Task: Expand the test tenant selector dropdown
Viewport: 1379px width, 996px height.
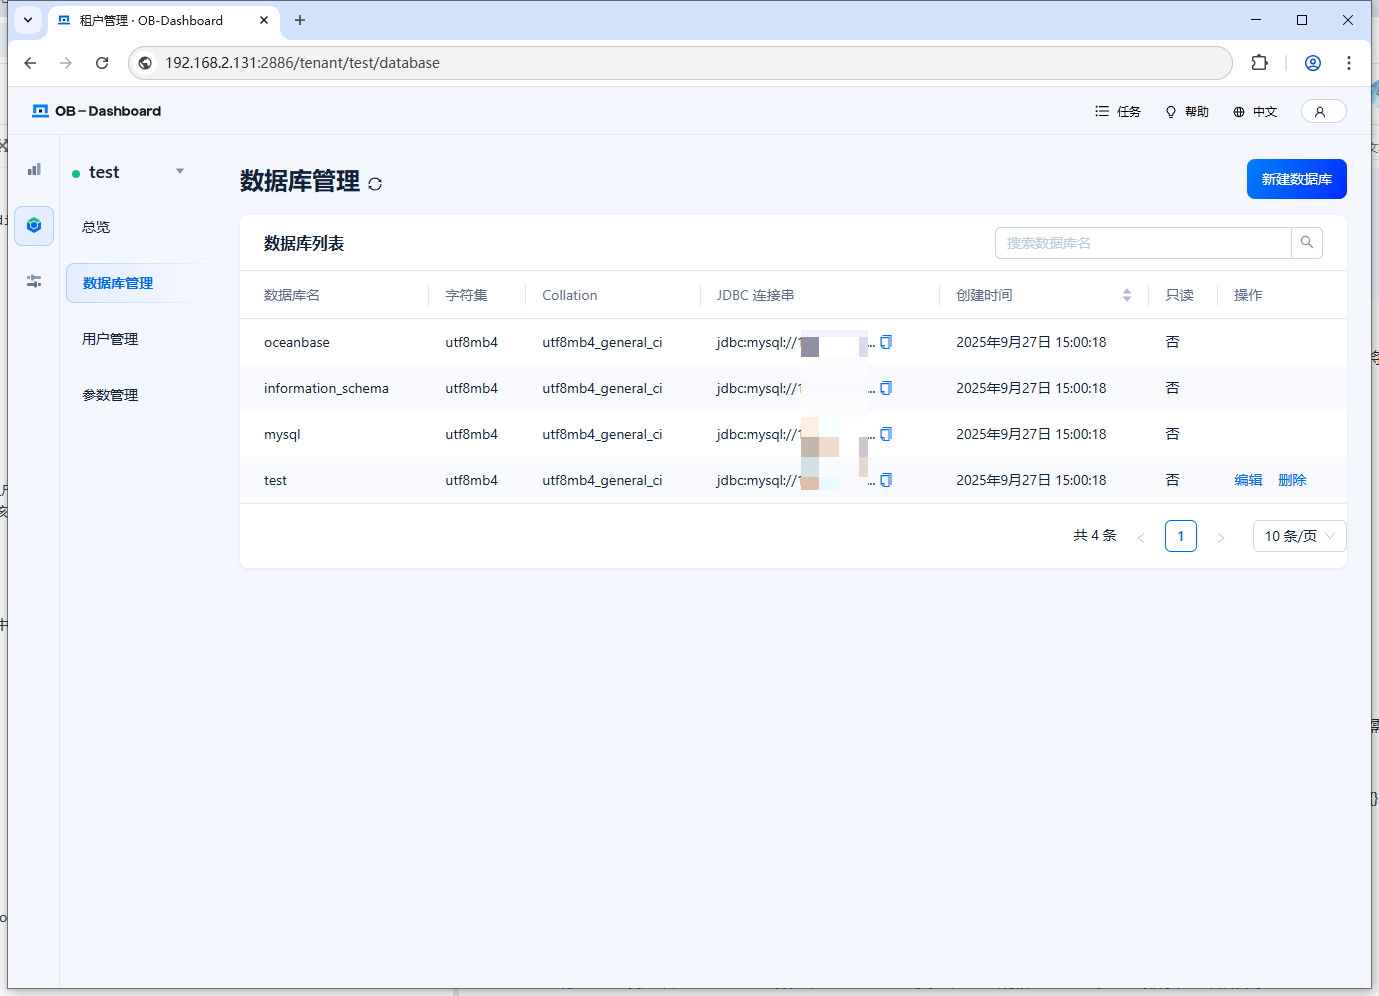Action: pyautogui.click(x=180, y=172)
